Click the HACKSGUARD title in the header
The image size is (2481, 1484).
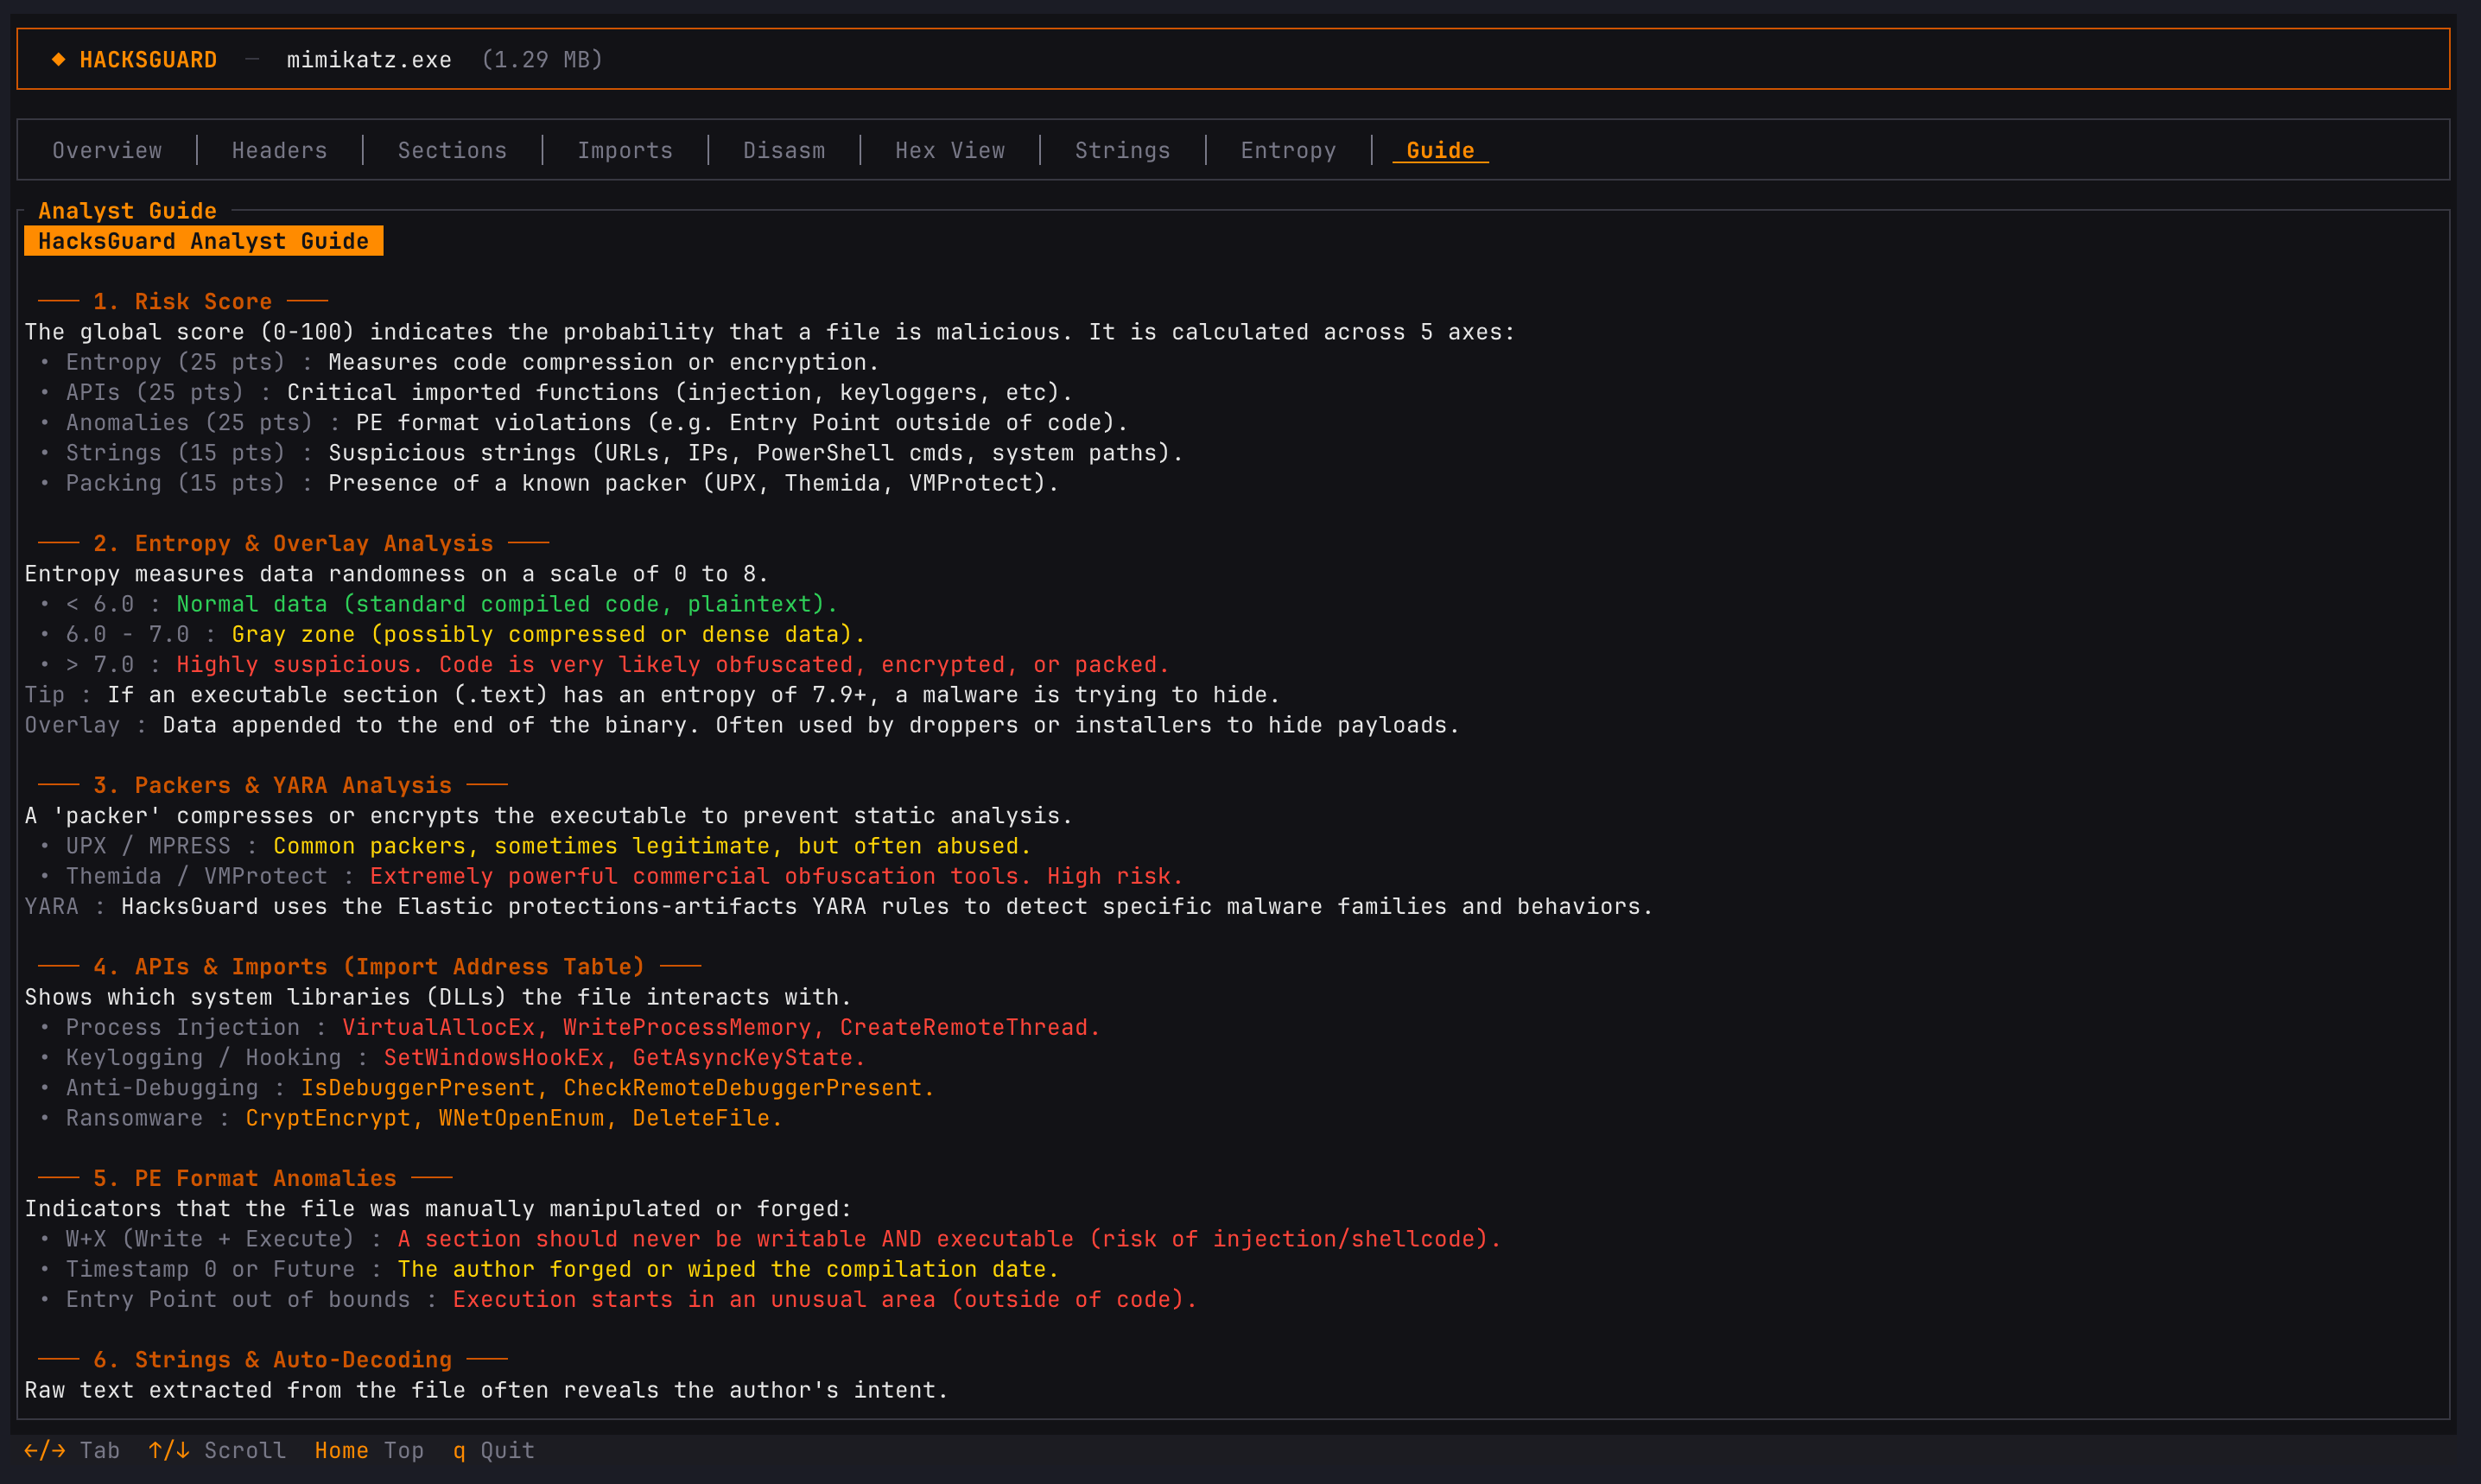148,60
